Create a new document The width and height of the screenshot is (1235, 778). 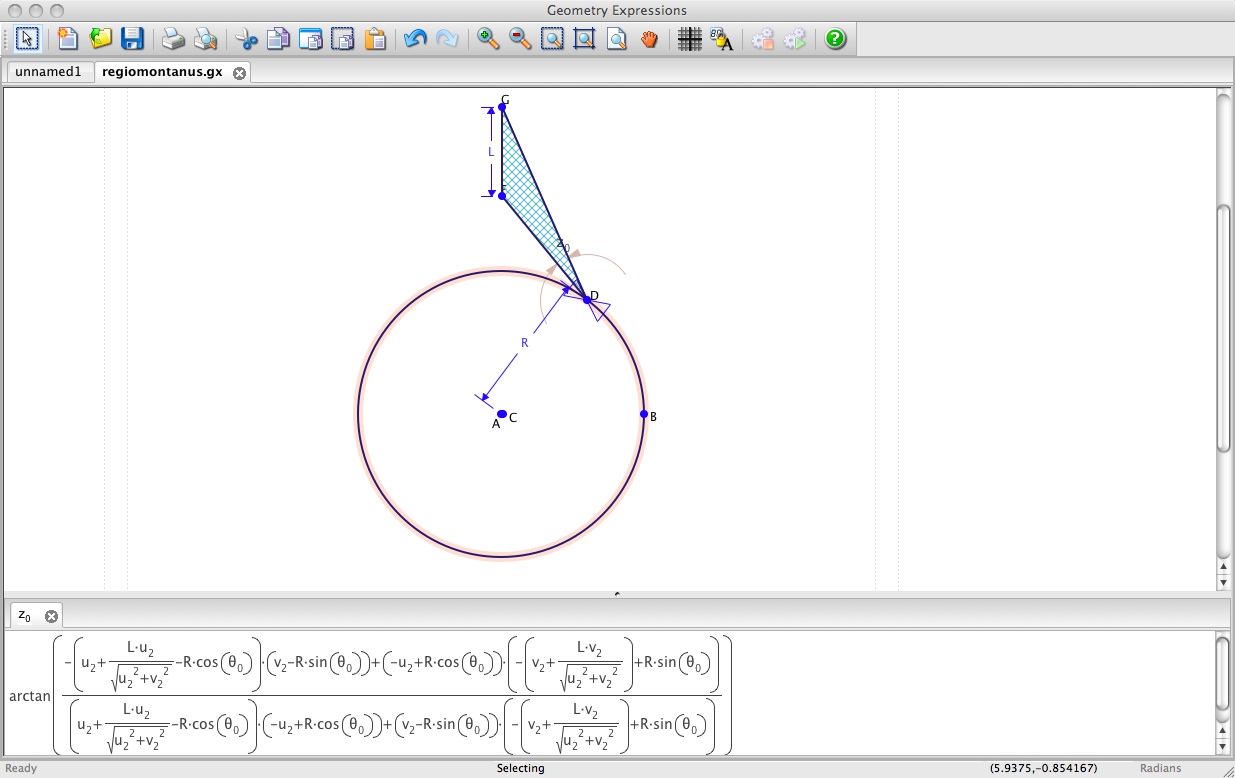(x=67, y=39)
